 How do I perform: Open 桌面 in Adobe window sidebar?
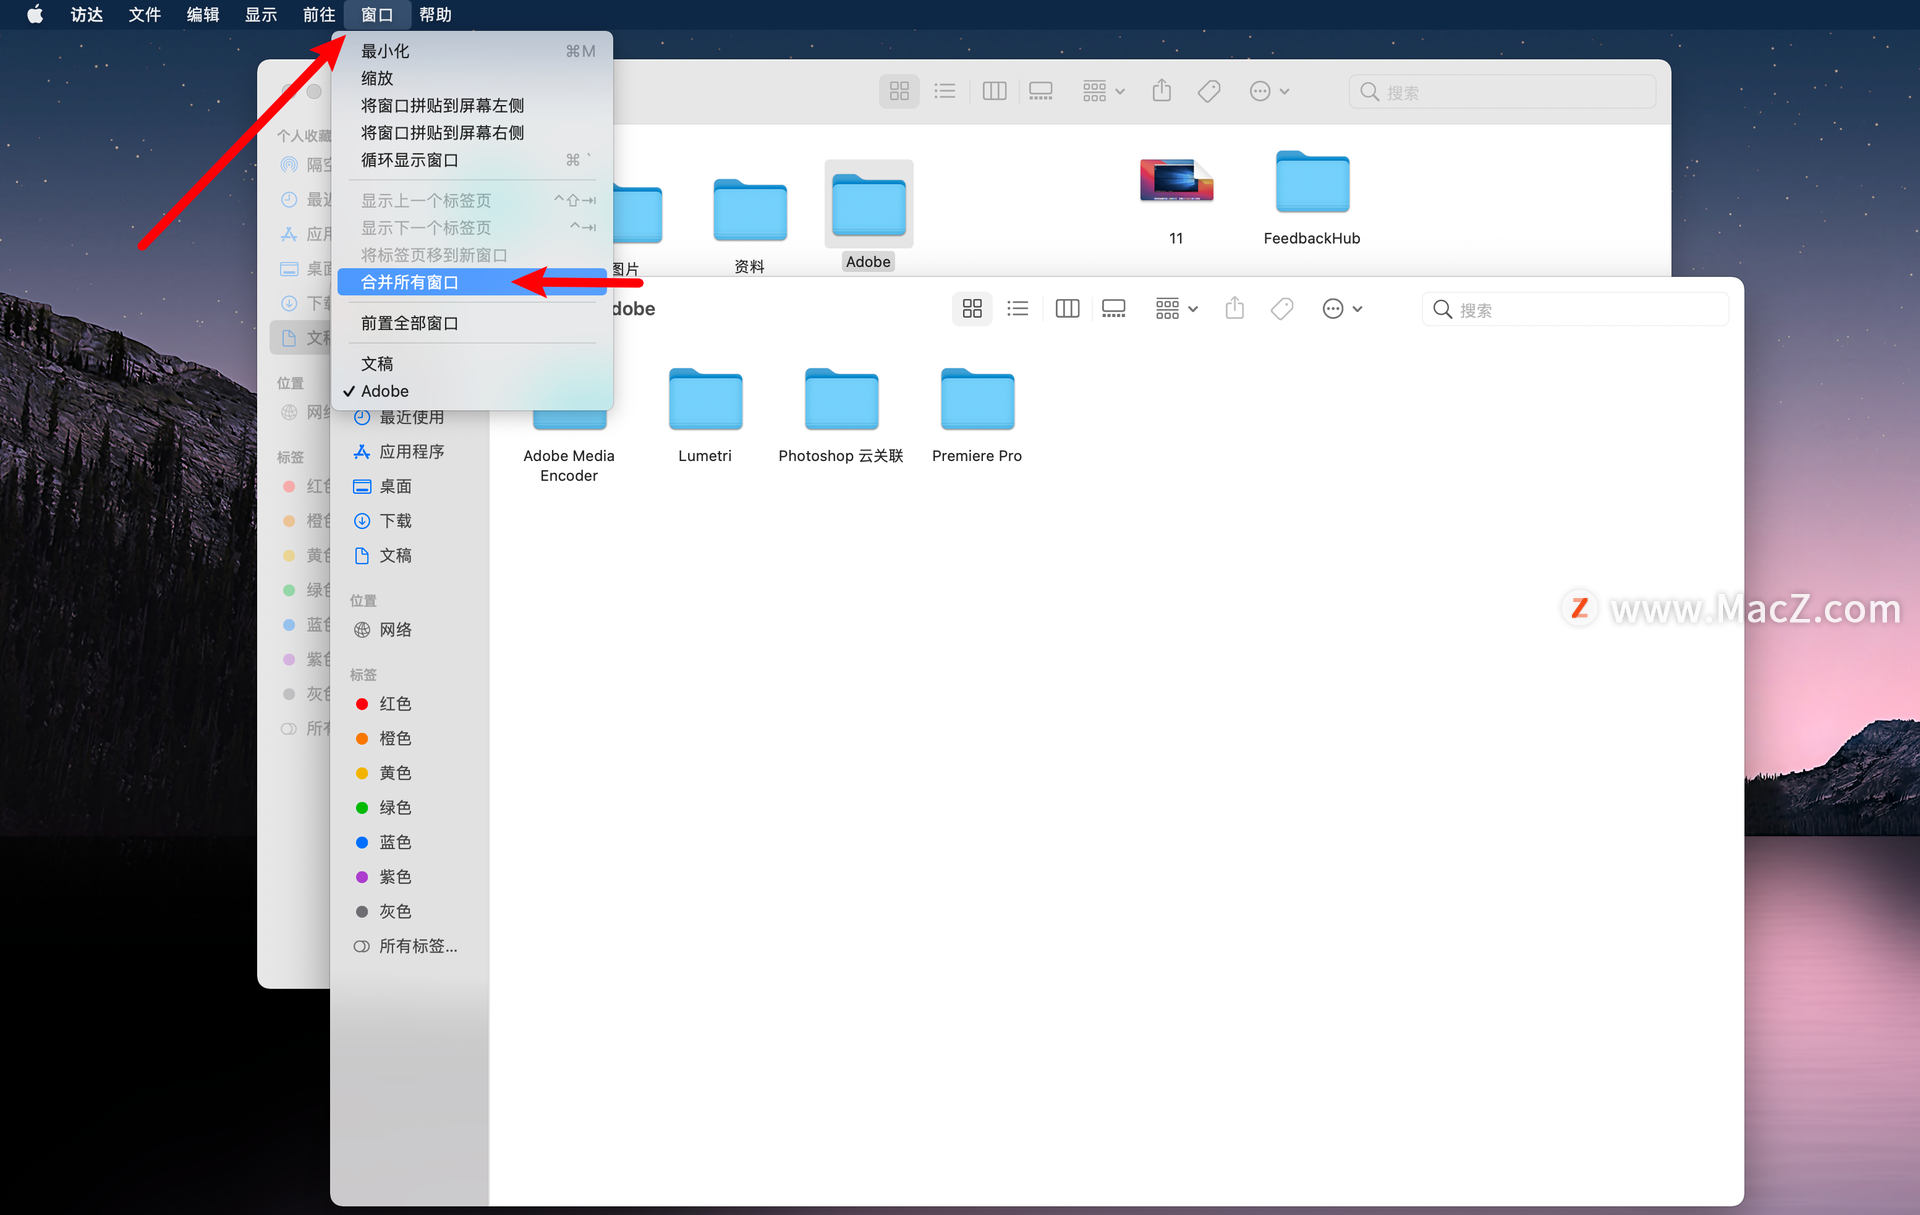(410, 486)
